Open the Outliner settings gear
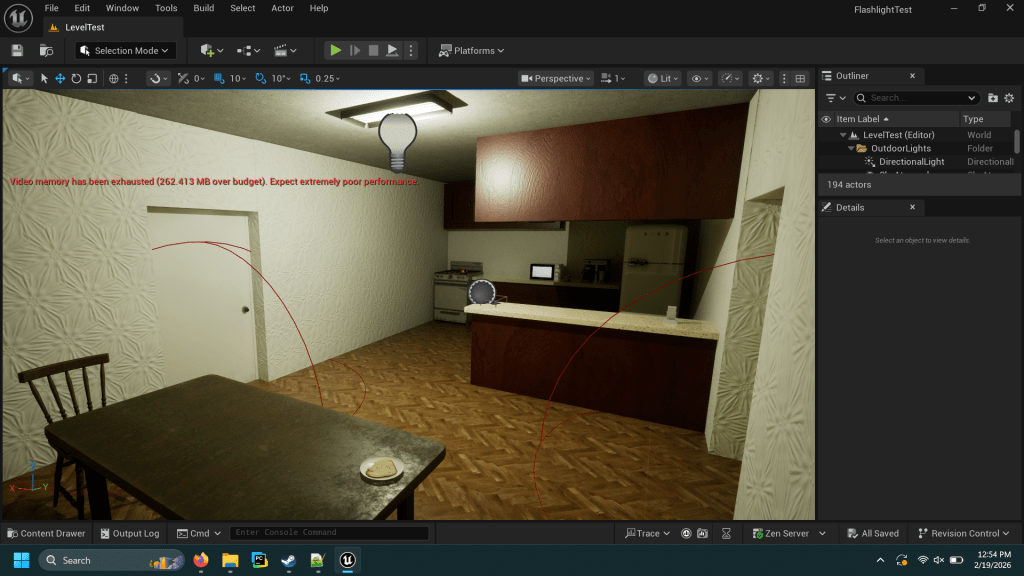This screenshot has height=576, width=1024. tap(1009, 98)
